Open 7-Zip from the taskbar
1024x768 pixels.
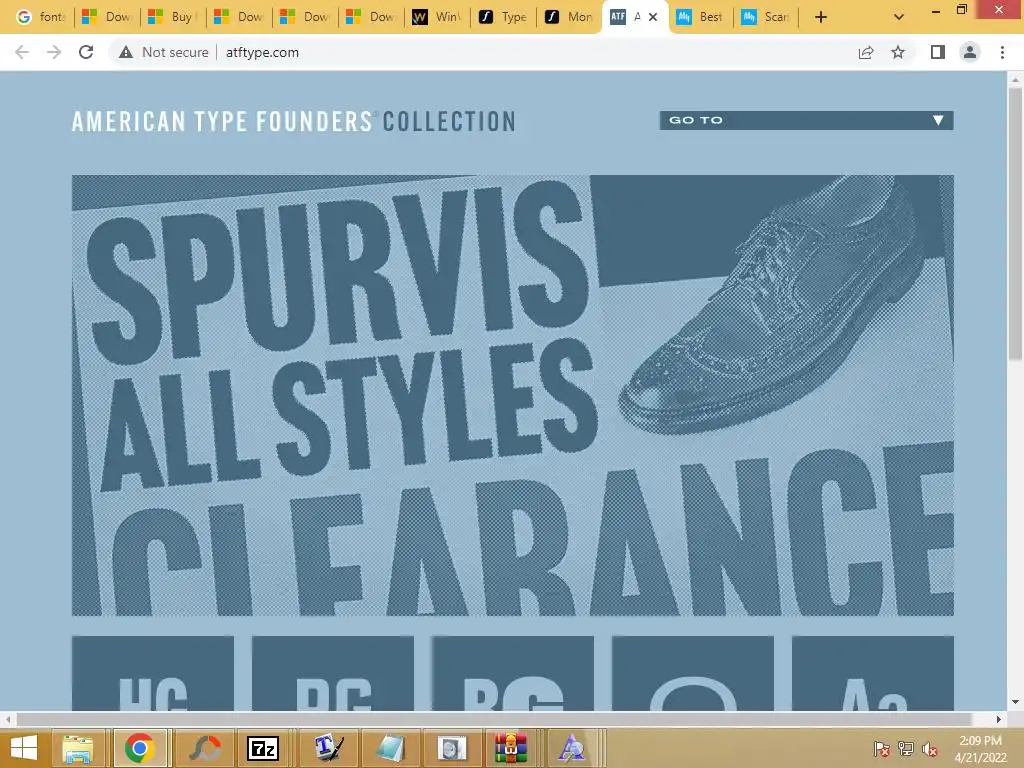coord(263,748)
